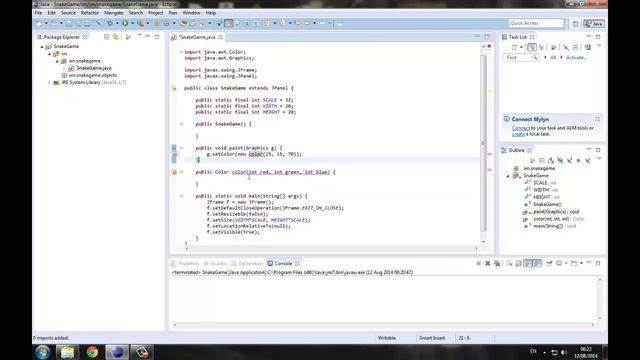Click the All working set filter
Viewport: 640px width, 360px height.
point(553,58)
